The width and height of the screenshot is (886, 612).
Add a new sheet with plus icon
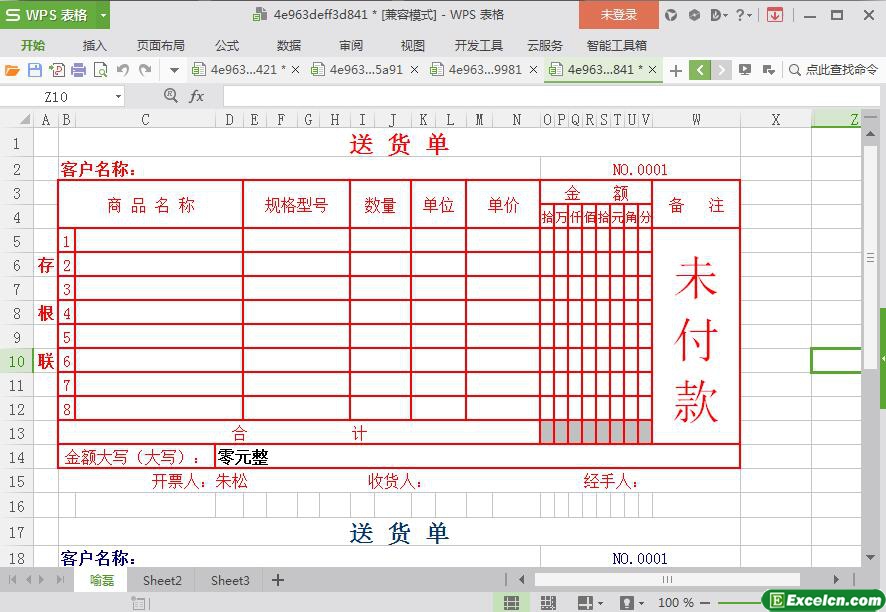(278, 580)
